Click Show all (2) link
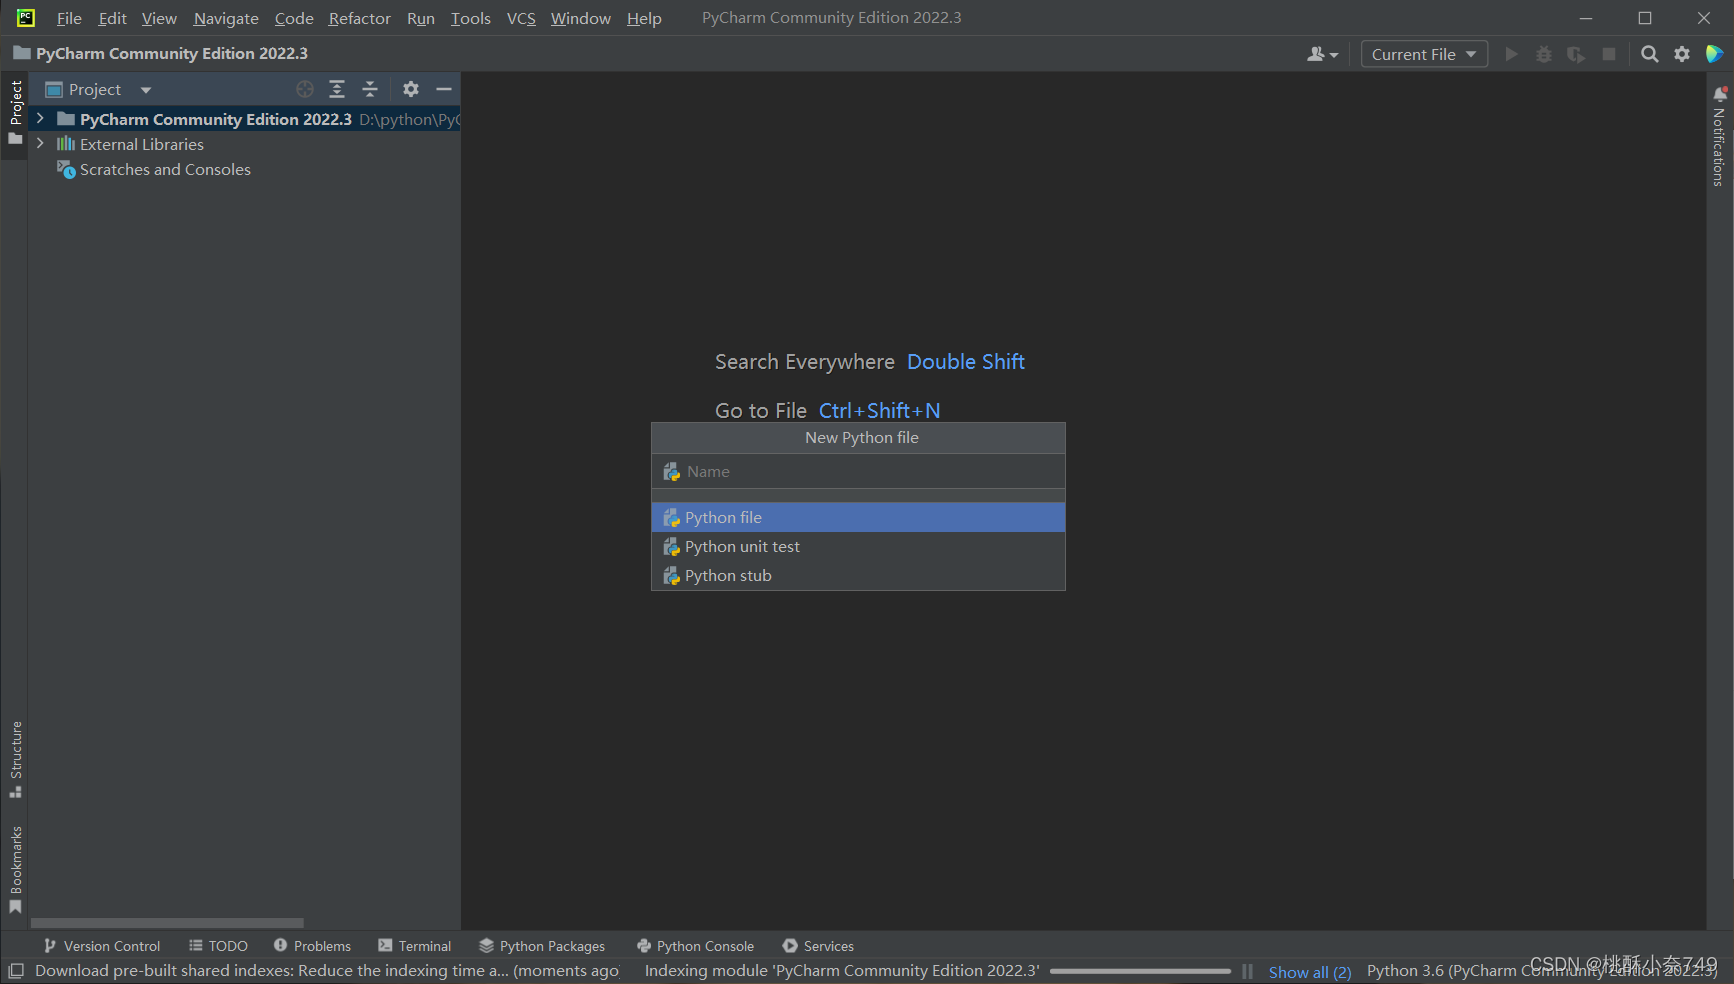This screenshot has width=1734, height=984. [x=1310, y=972]
